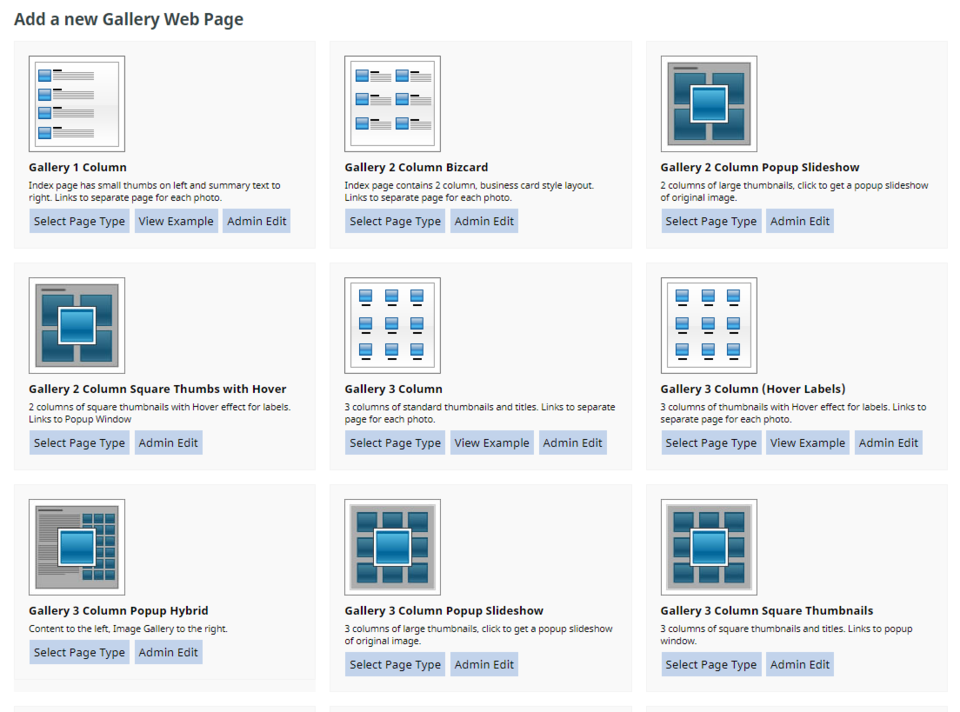Open Admin Edit for Gallery 3 Column Square Thumbnails
This screenshot has height=712, width=960.
[x=800, y=665]
